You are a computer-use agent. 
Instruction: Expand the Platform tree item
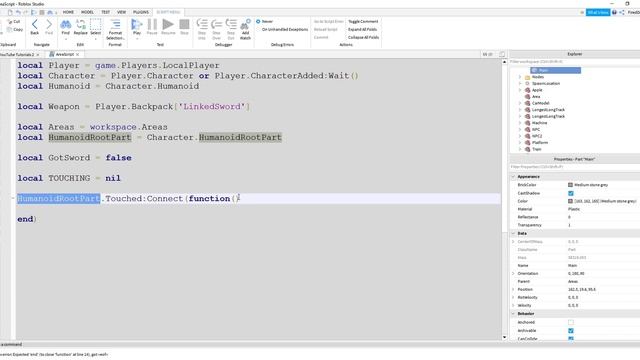[x=520, y=142]
